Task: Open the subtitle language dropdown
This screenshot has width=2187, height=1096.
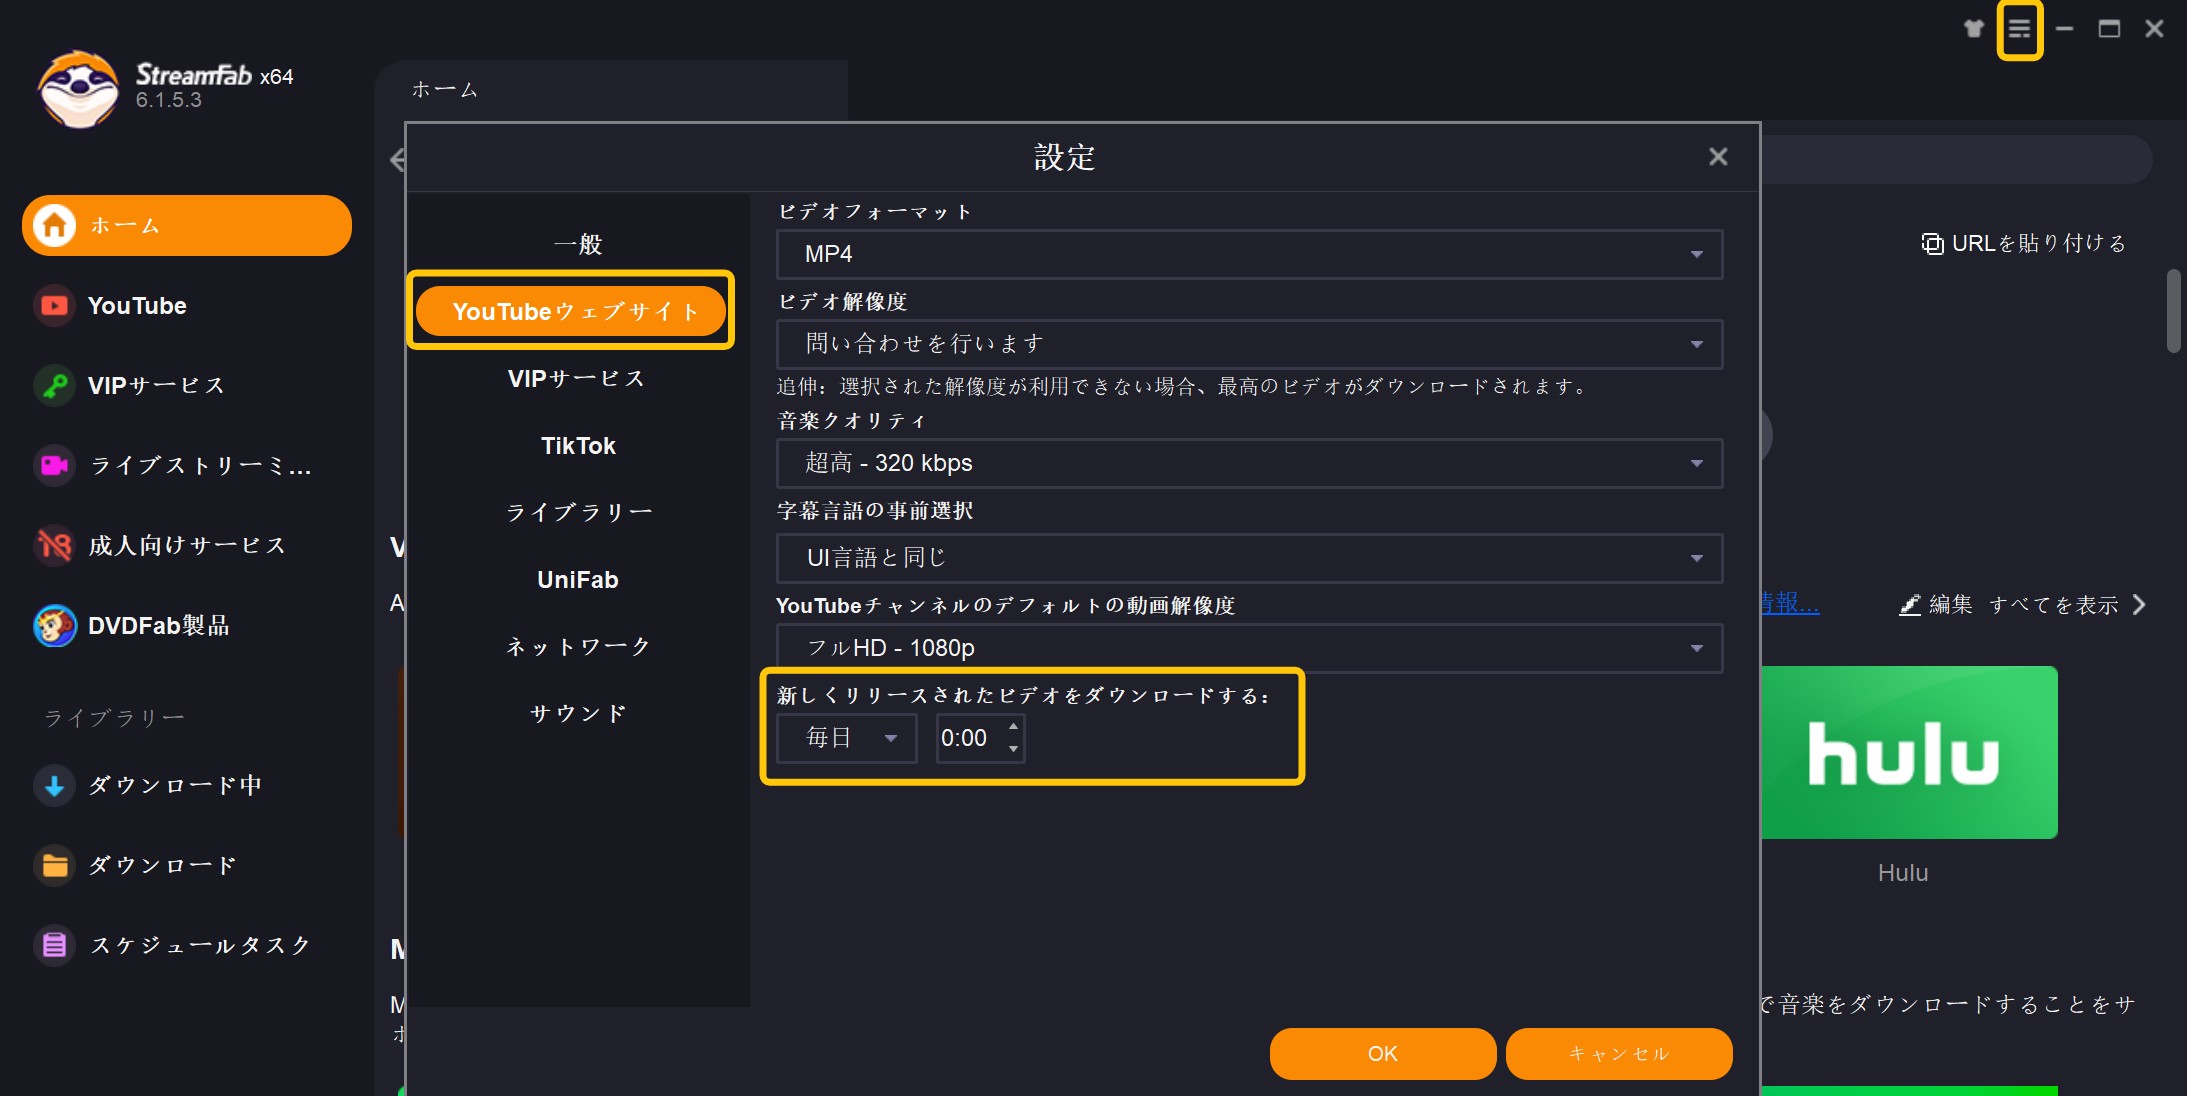Action: point(1249,558)
